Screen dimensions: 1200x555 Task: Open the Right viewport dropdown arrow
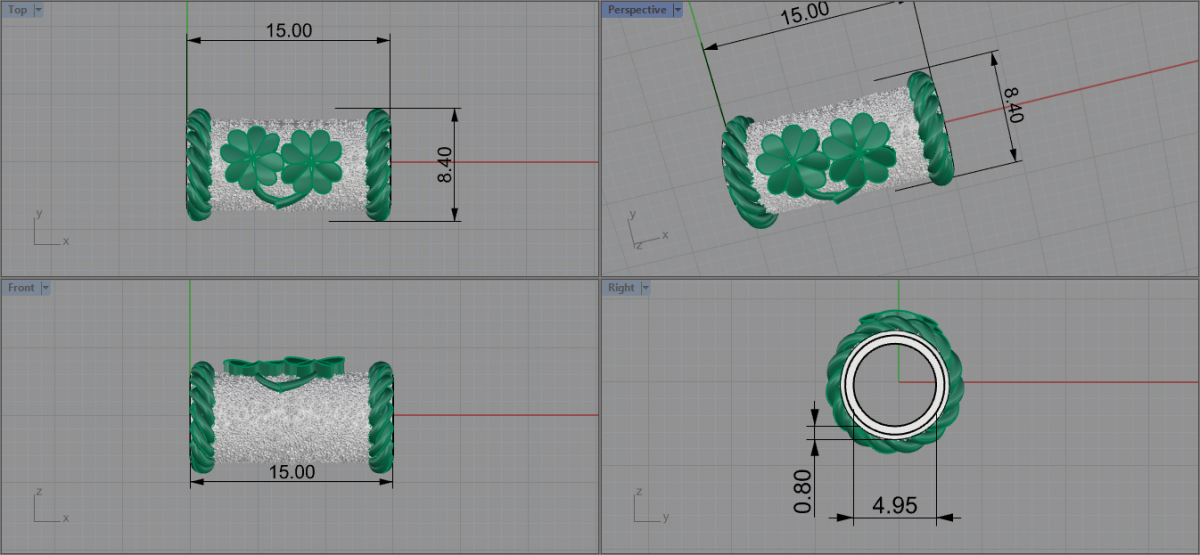645,288
